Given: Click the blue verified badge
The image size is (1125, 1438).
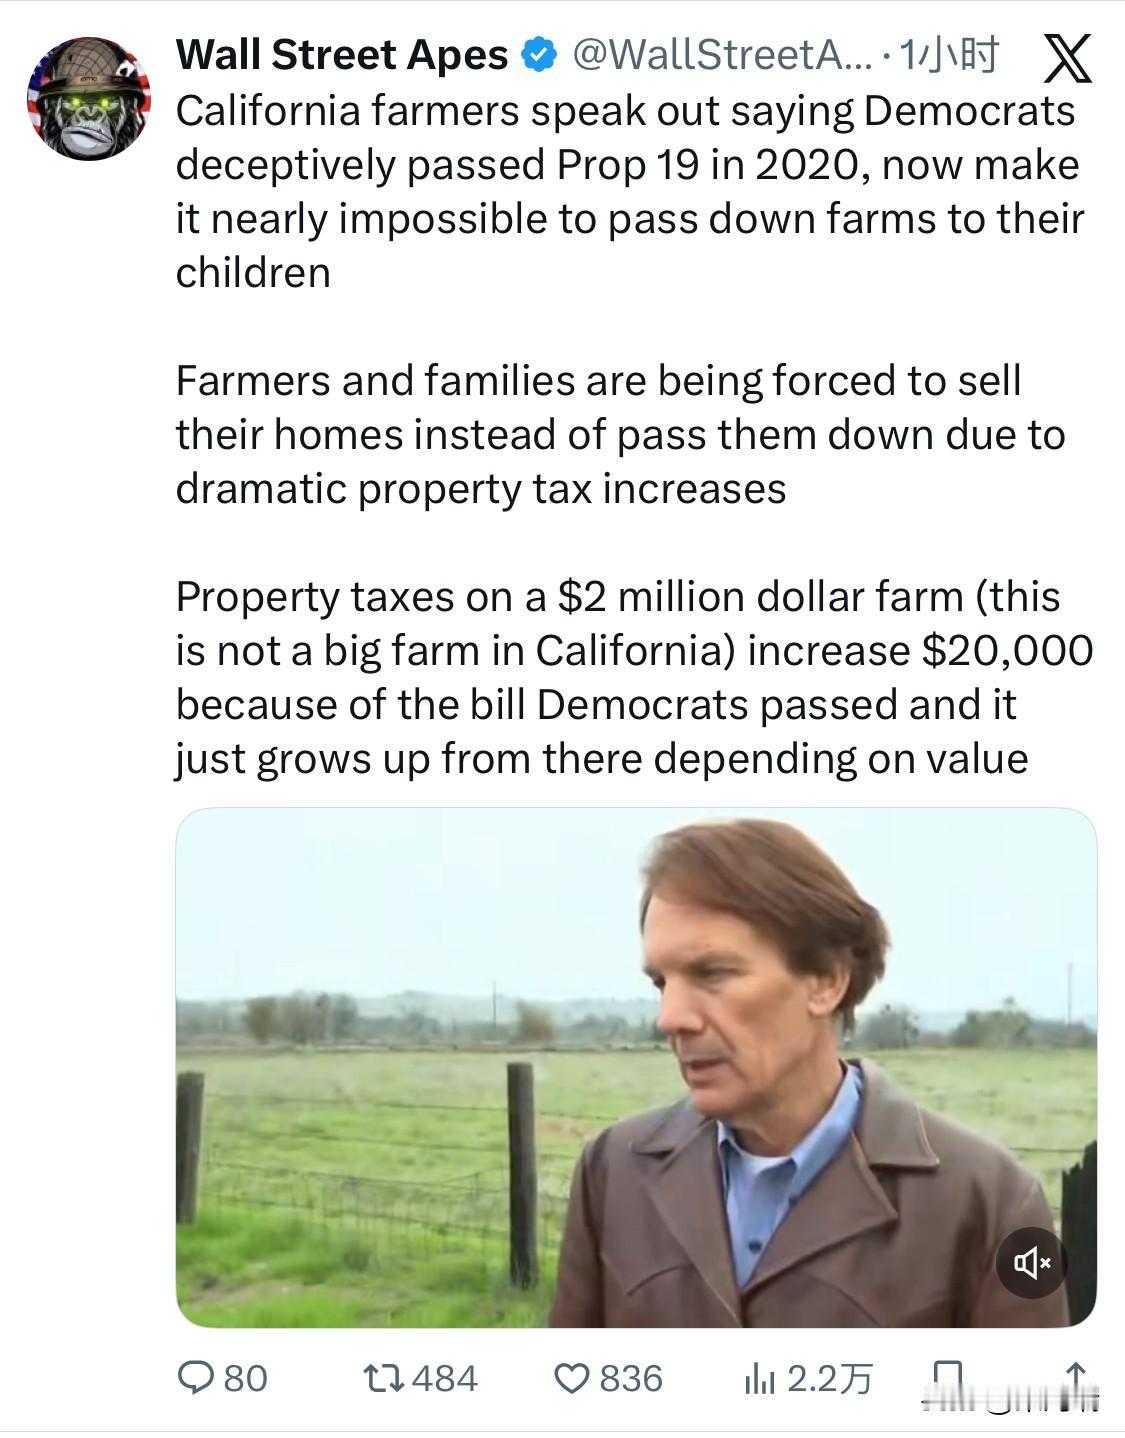Looking at the screenshot, I should (x=540, y=55).
